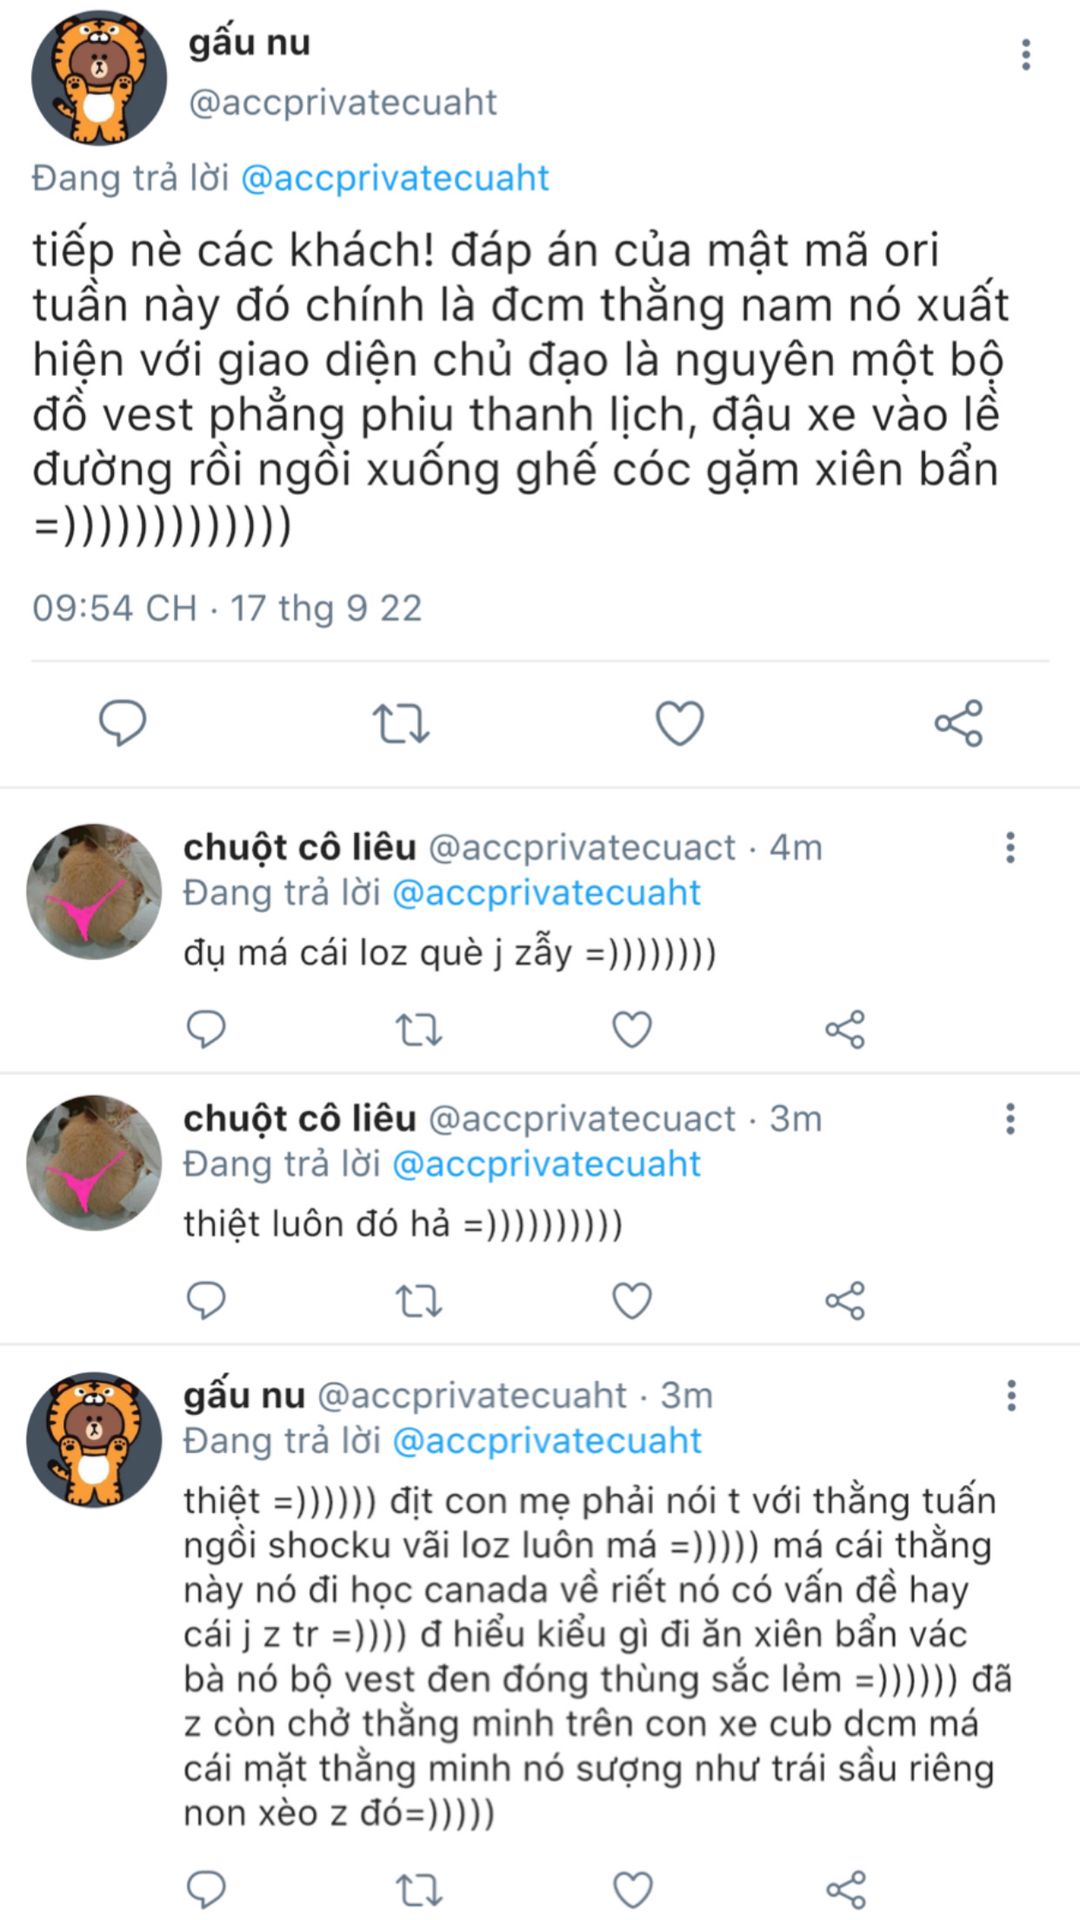Open more options for main gấu nu tweet
Image resolution: width=1080 pixels, height=1920 pixels.
1026,54
